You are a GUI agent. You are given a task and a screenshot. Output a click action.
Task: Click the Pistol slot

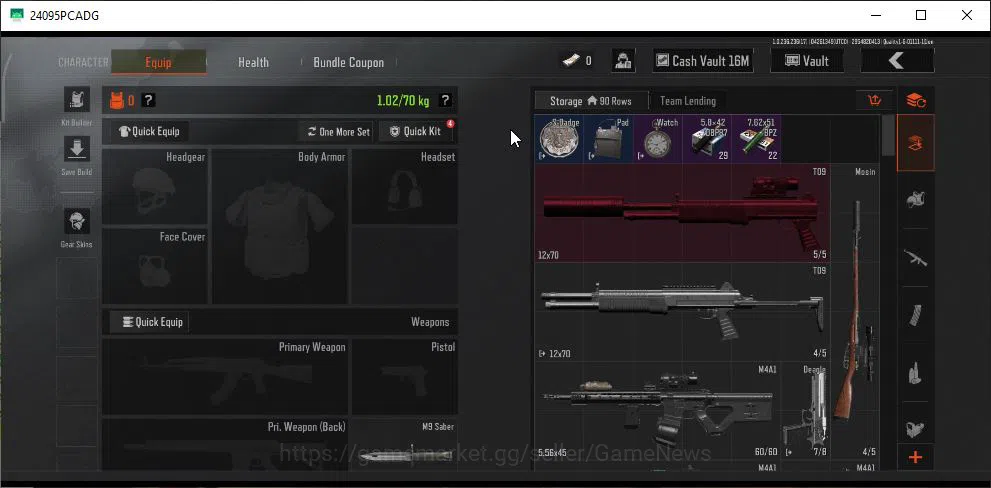404,377
